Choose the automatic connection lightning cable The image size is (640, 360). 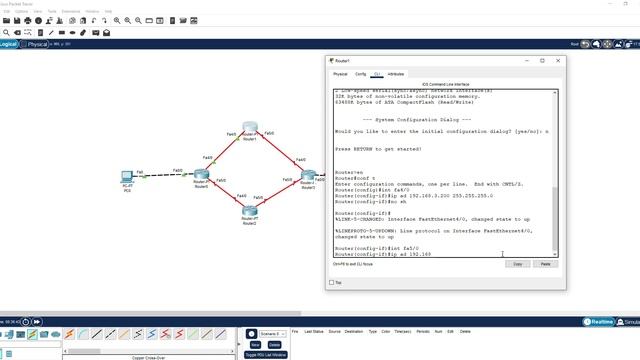69,334
